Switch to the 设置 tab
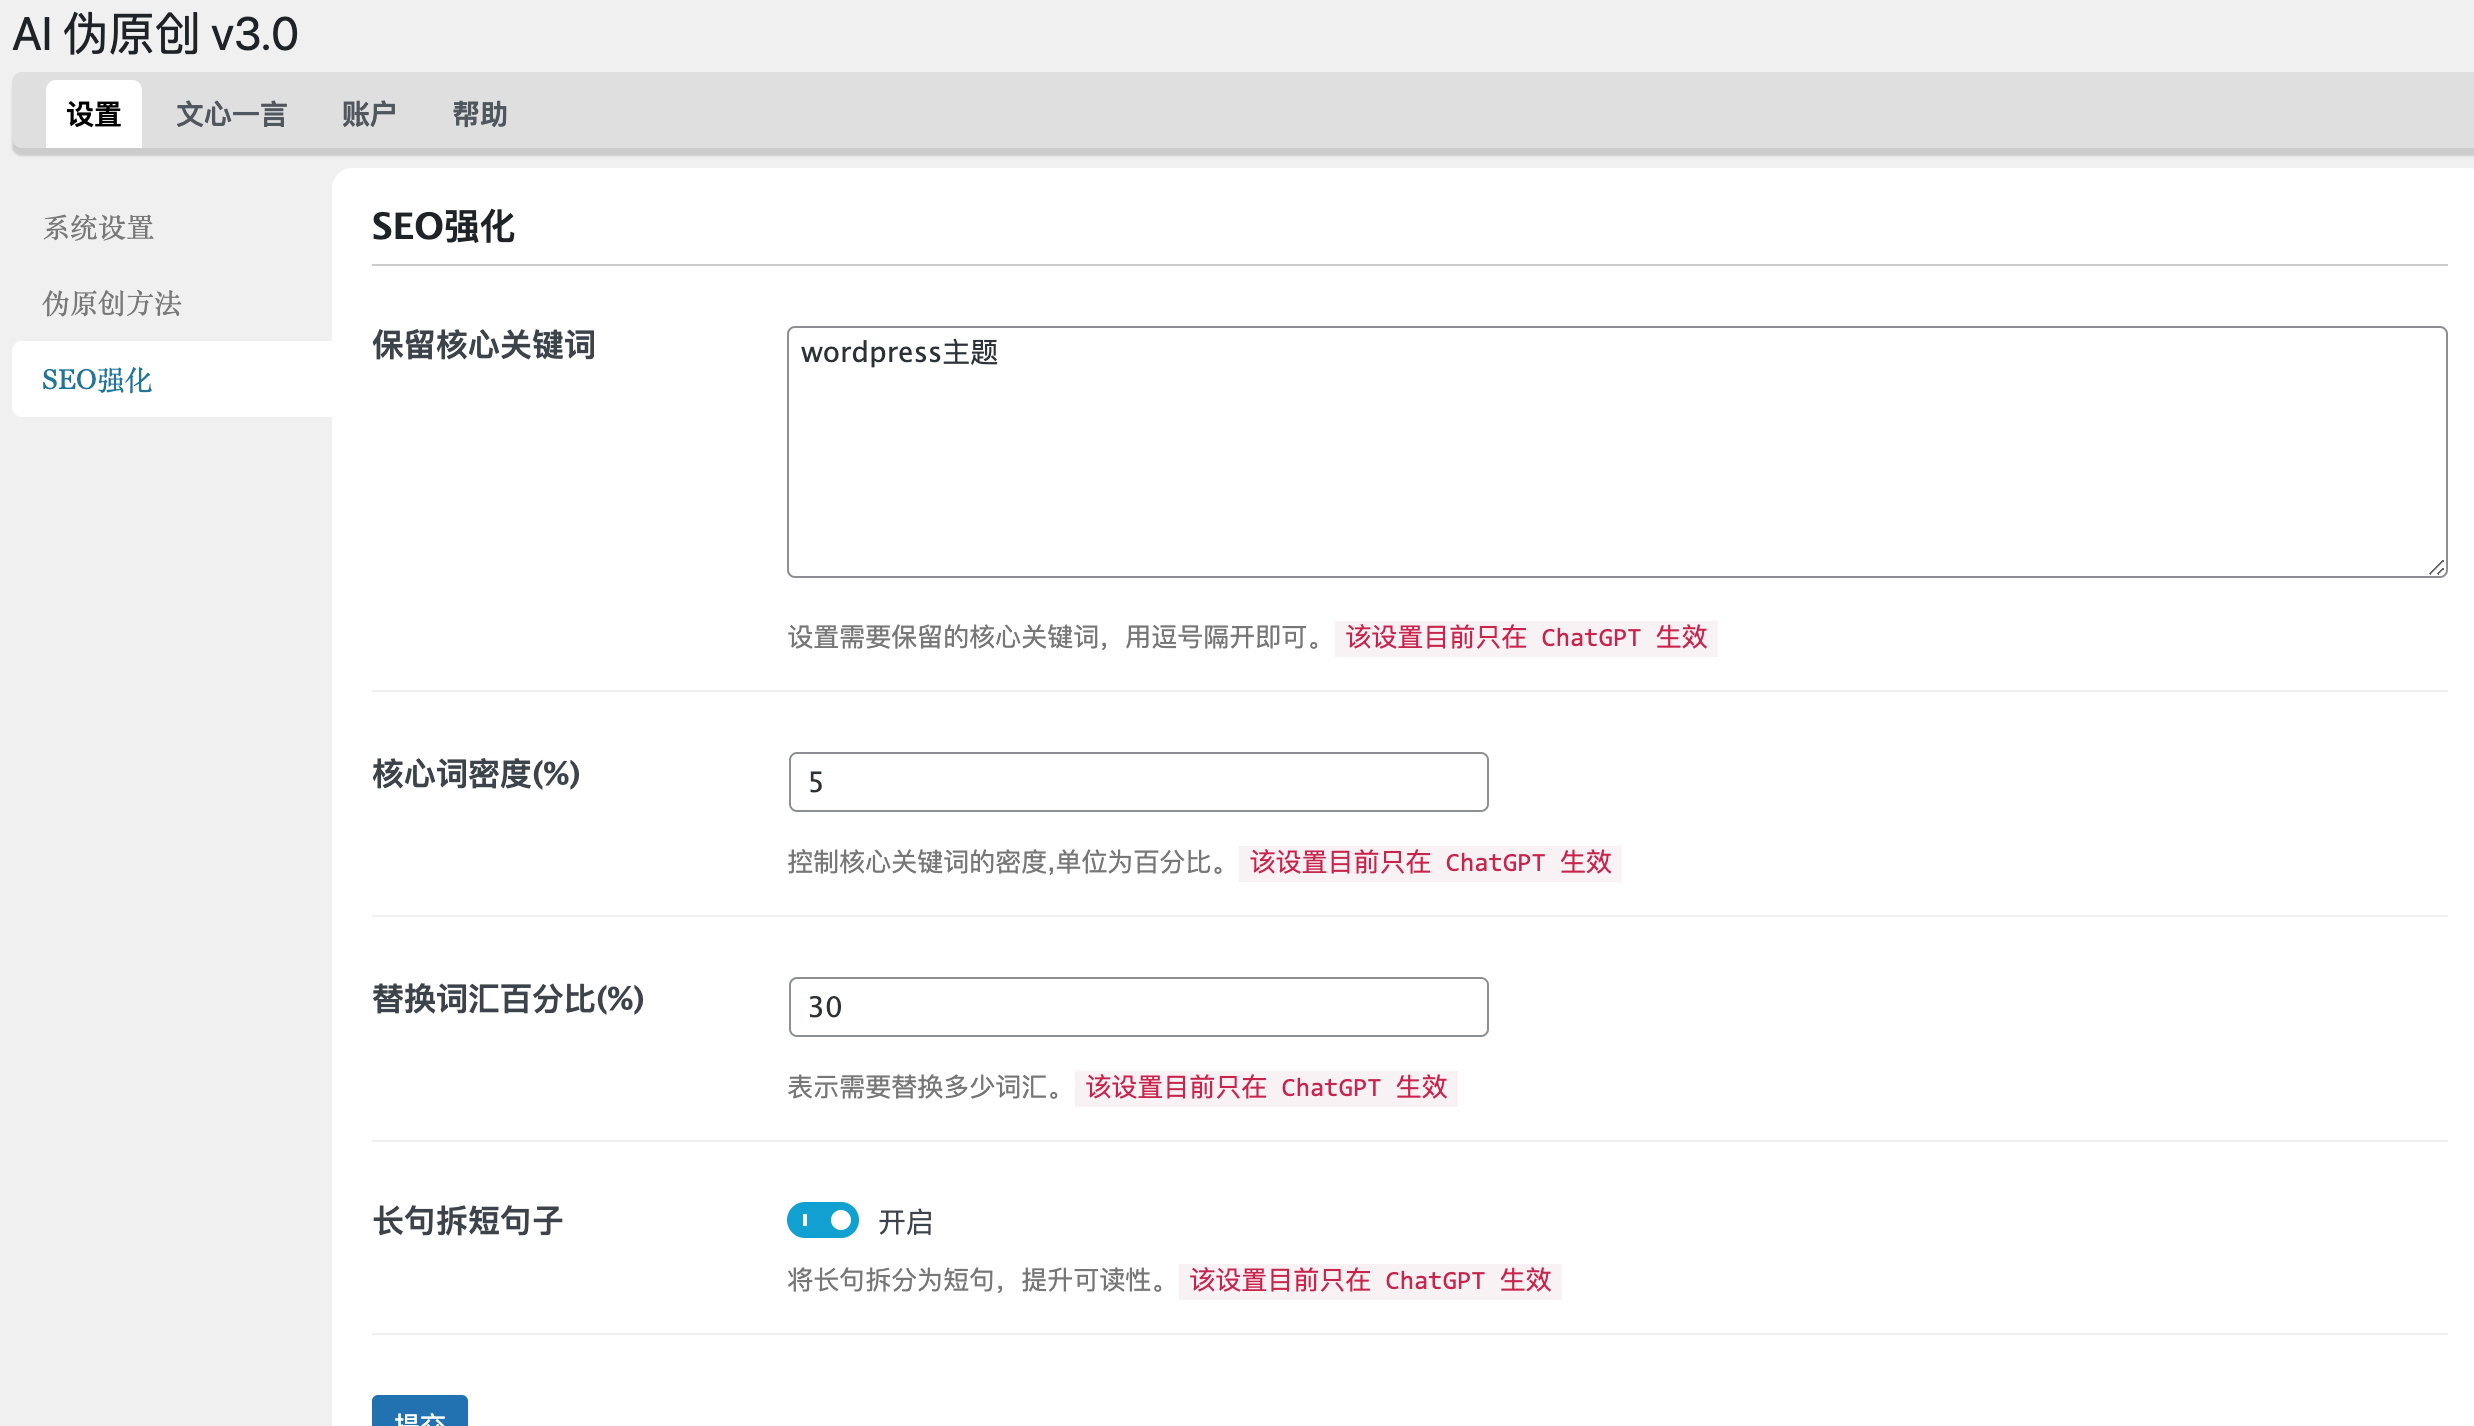 click(x=94, y=114)
